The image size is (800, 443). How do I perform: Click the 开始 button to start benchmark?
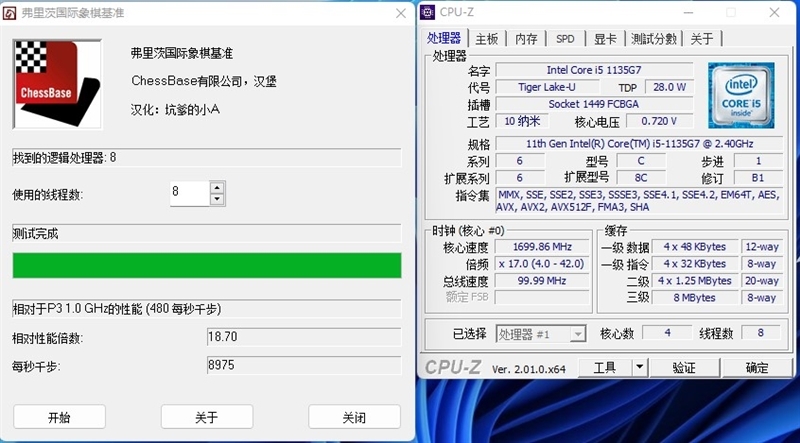59,417
